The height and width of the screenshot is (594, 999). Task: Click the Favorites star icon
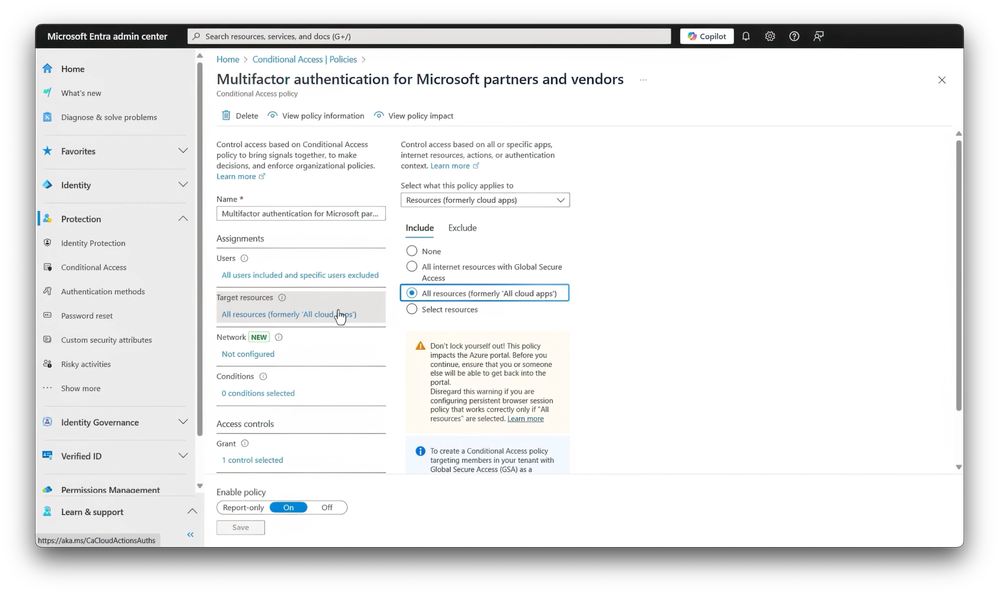pyautogui.click(x=47, y=151)
